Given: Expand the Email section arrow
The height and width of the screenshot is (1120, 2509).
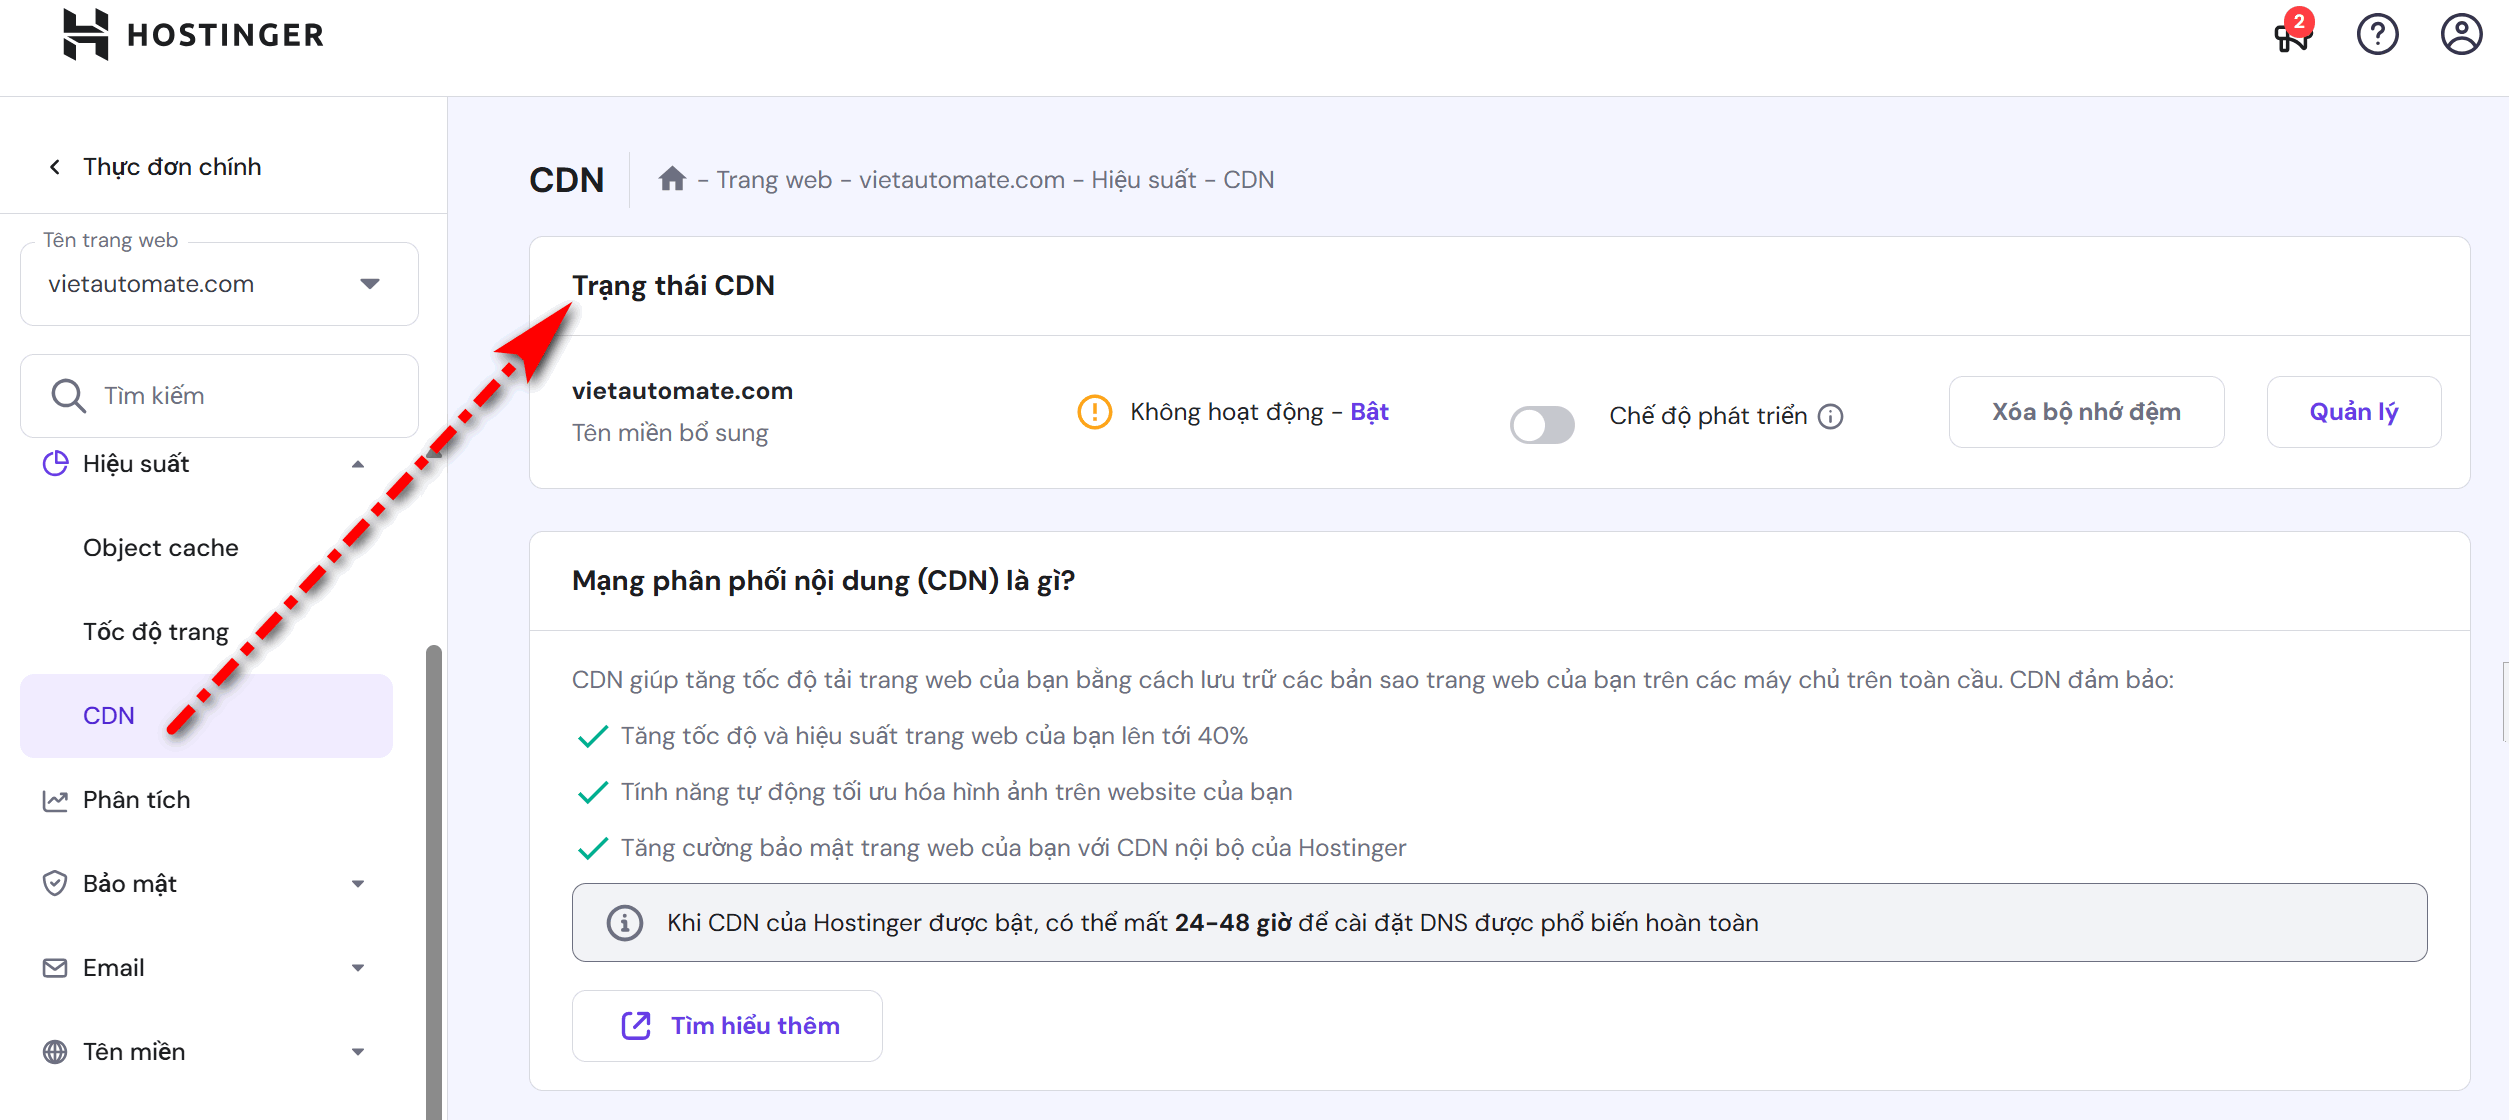Looking at the screenshot, I should tap(358, 968).
